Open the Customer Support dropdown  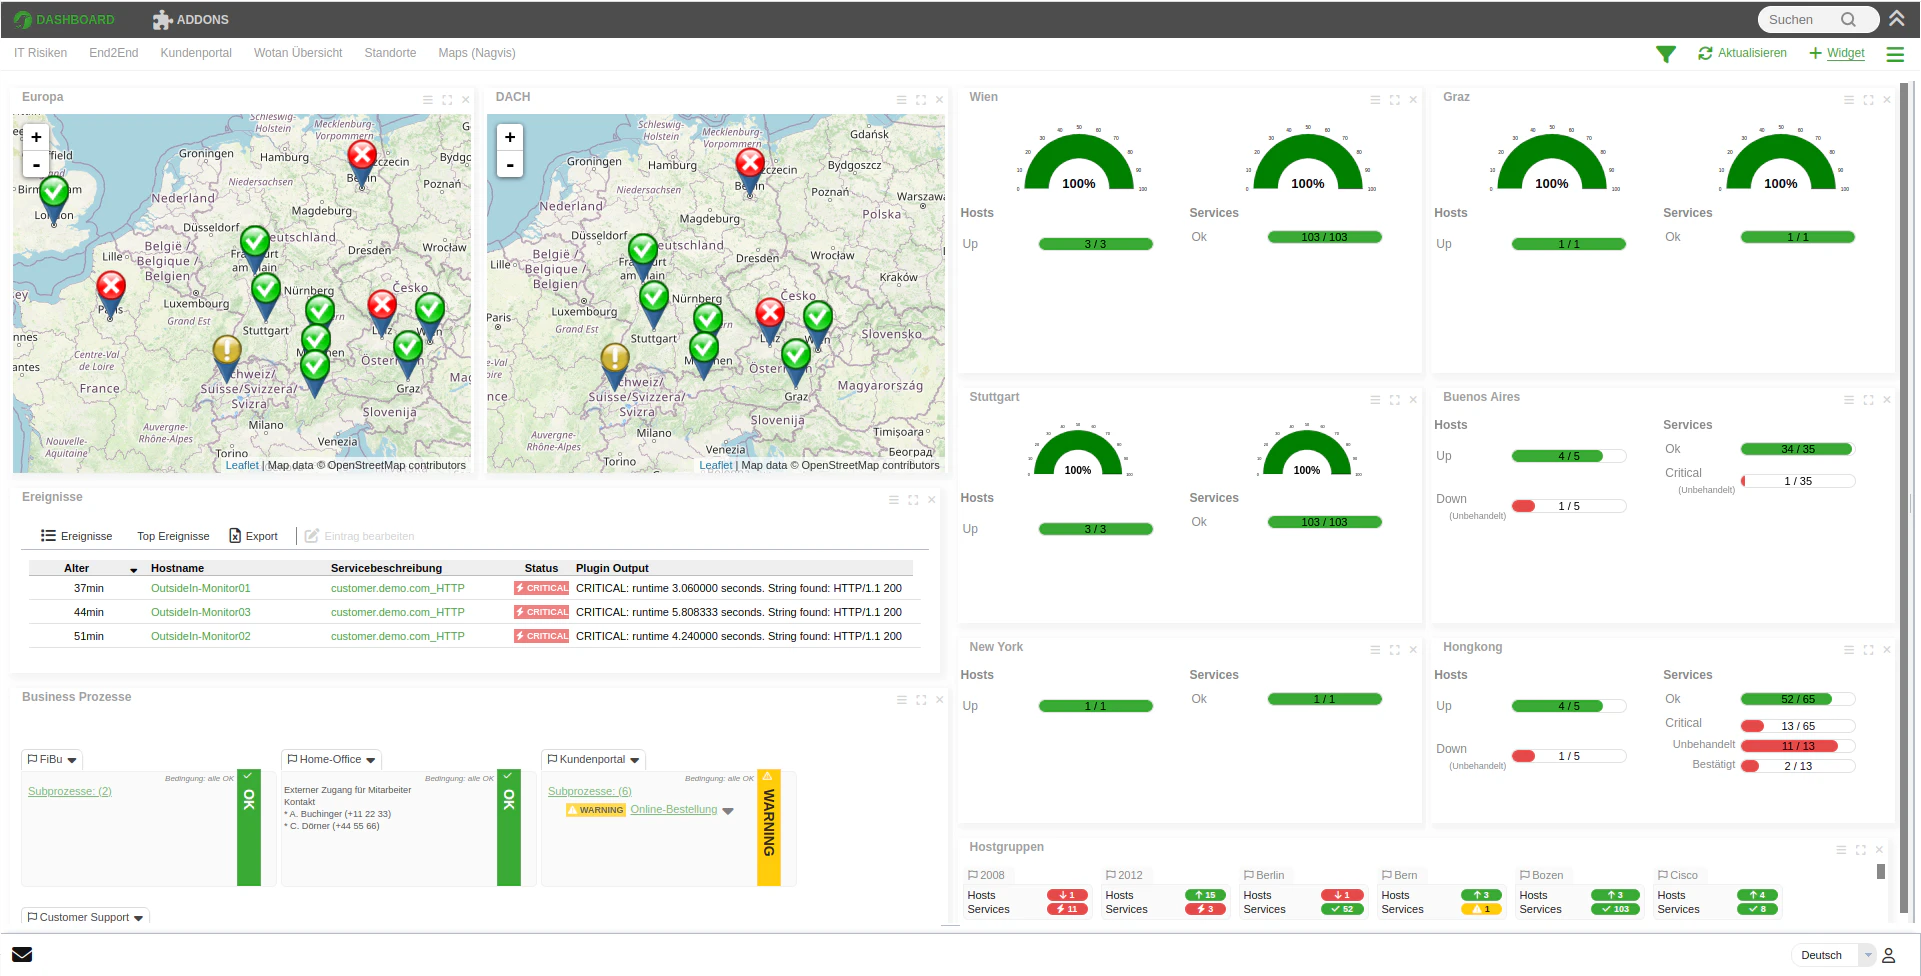pyautogui.click(x=140, y=917)
